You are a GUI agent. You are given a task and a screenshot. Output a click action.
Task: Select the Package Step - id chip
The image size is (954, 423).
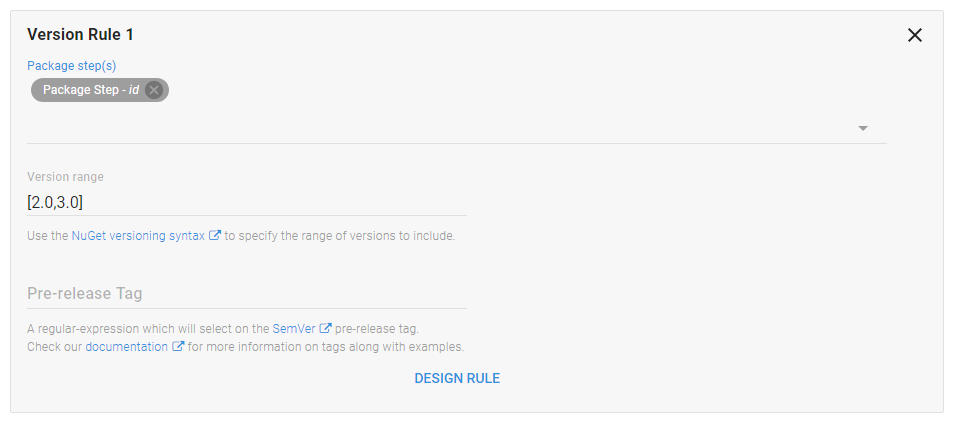click(90, 90)
